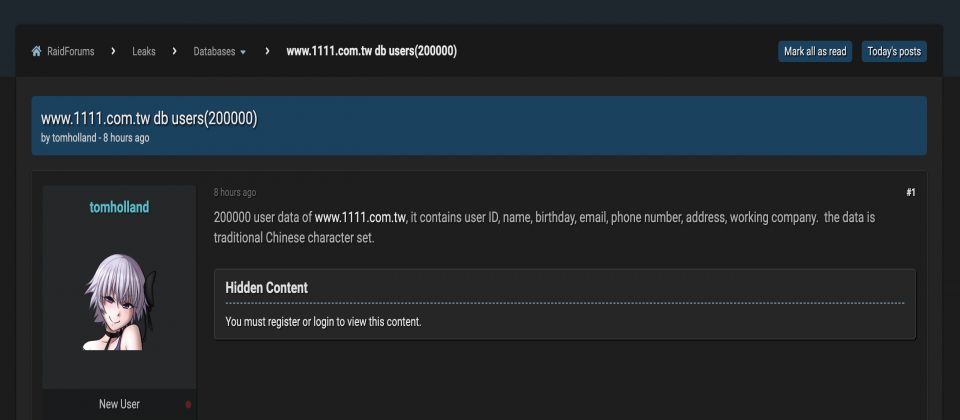The width and height of the screenshot is (960, 420).
Task: Open the post permalink #1
Action: (910, 192)
